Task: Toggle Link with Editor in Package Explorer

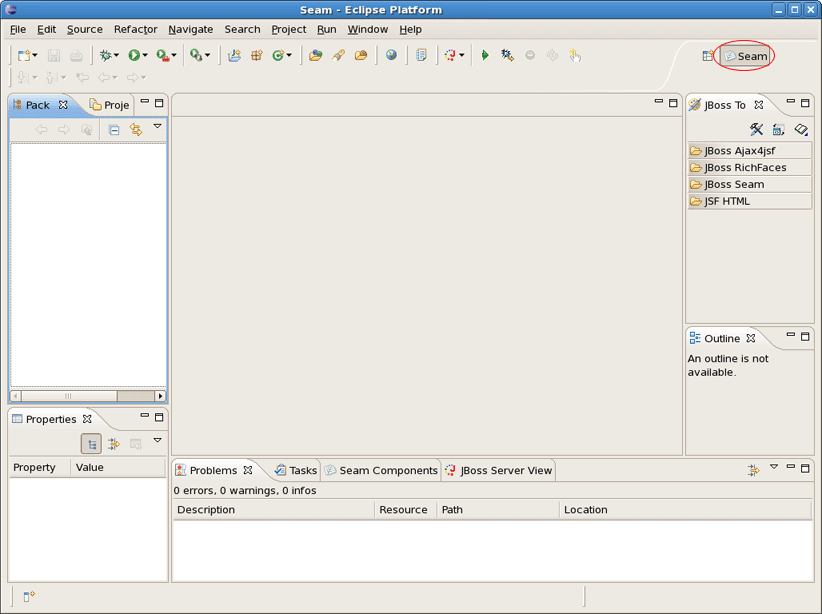Action: point(136,130)
